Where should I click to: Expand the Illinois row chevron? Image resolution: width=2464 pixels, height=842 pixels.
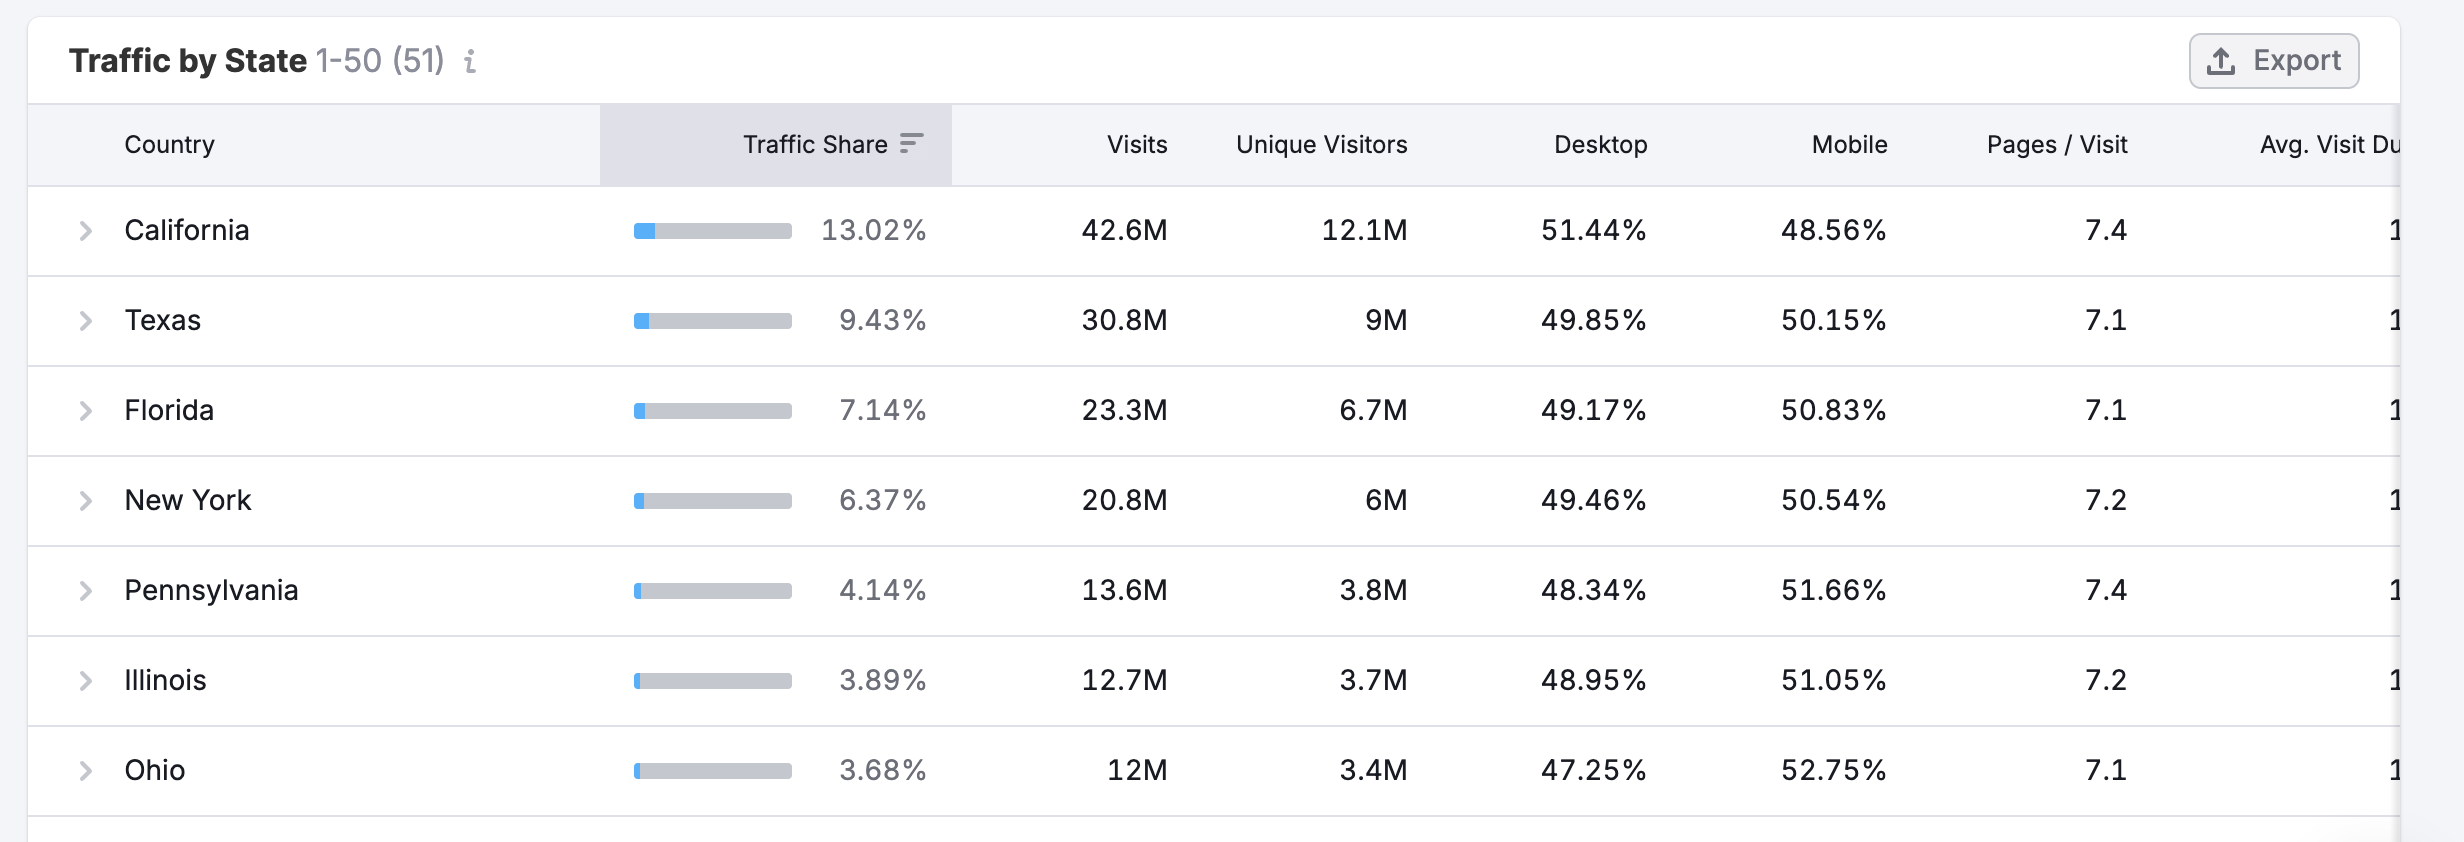pyautogui.click(x=86, y=681)
